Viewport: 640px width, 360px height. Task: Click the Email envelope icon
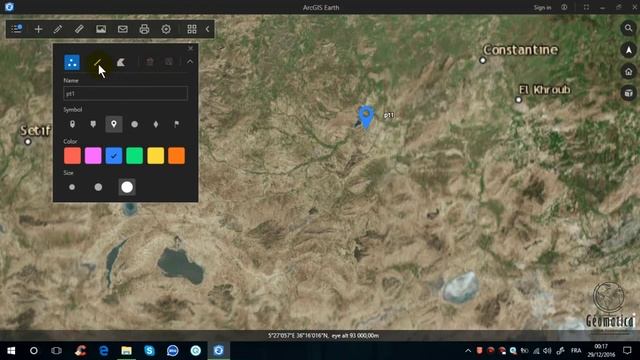tap(122, 29)
